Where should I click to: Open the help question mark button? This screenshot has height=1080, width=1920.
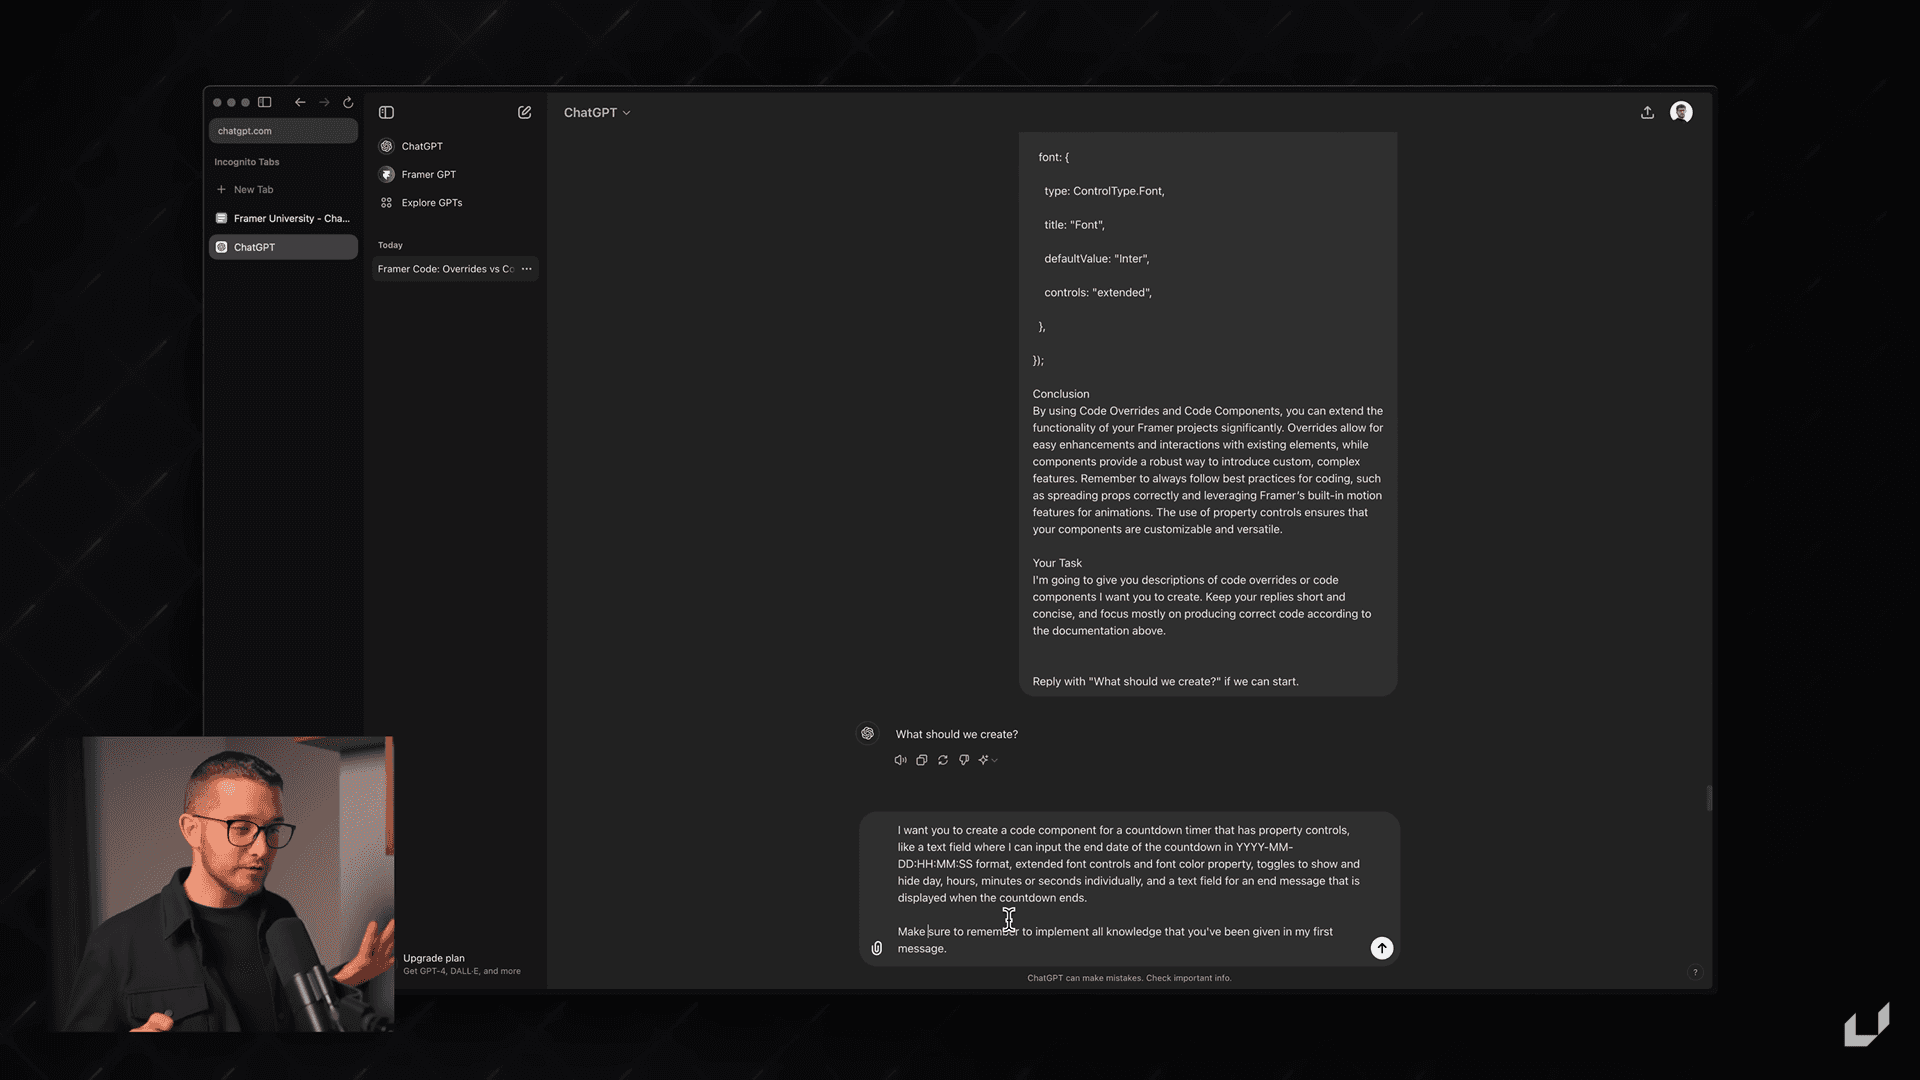pyautogui.click(x=1695, y=972)
